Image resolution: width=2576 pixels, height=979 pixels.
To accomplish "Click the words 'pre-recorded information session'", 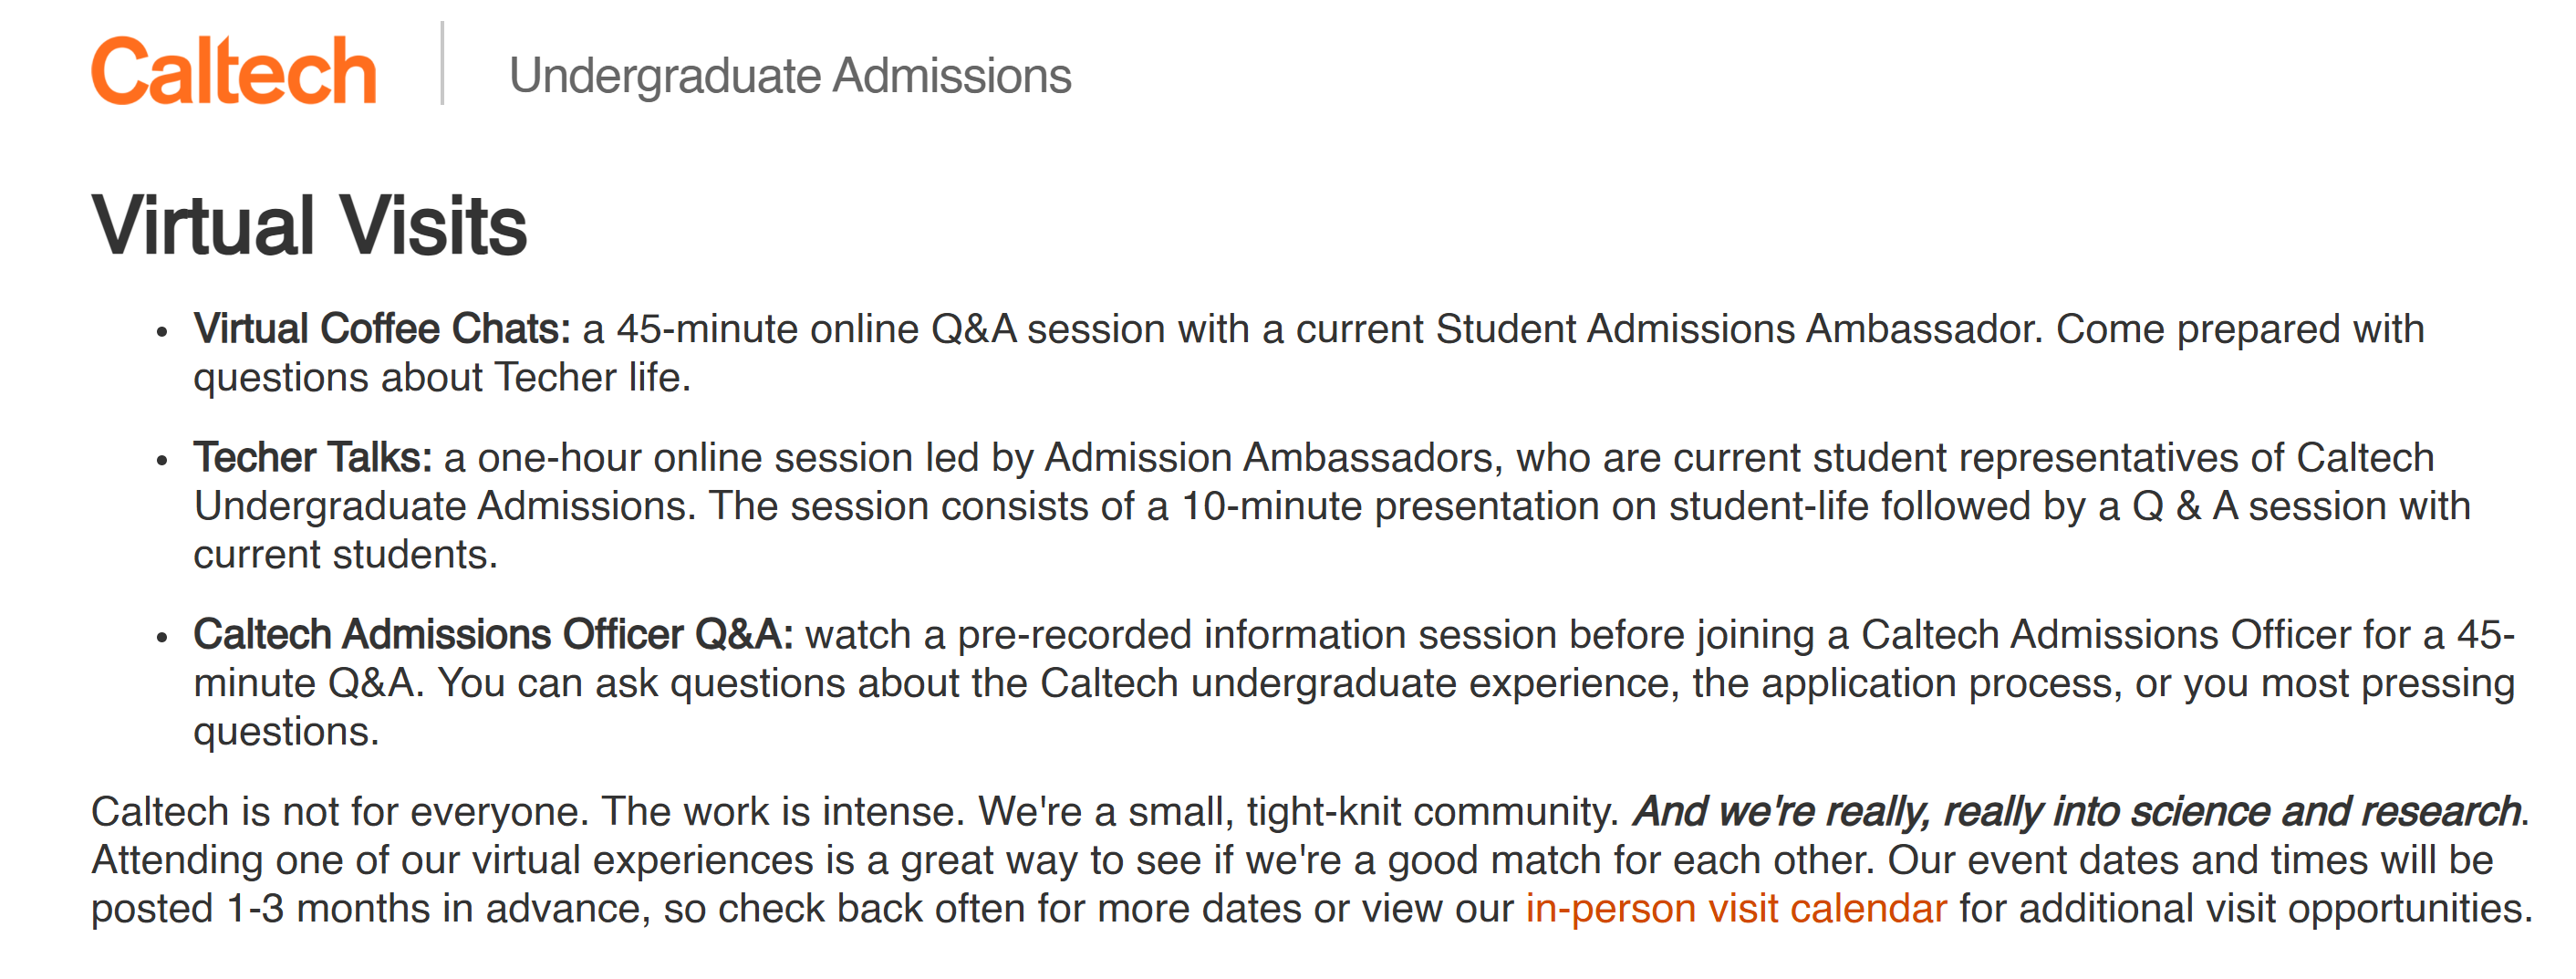I will pos(1257,635).
